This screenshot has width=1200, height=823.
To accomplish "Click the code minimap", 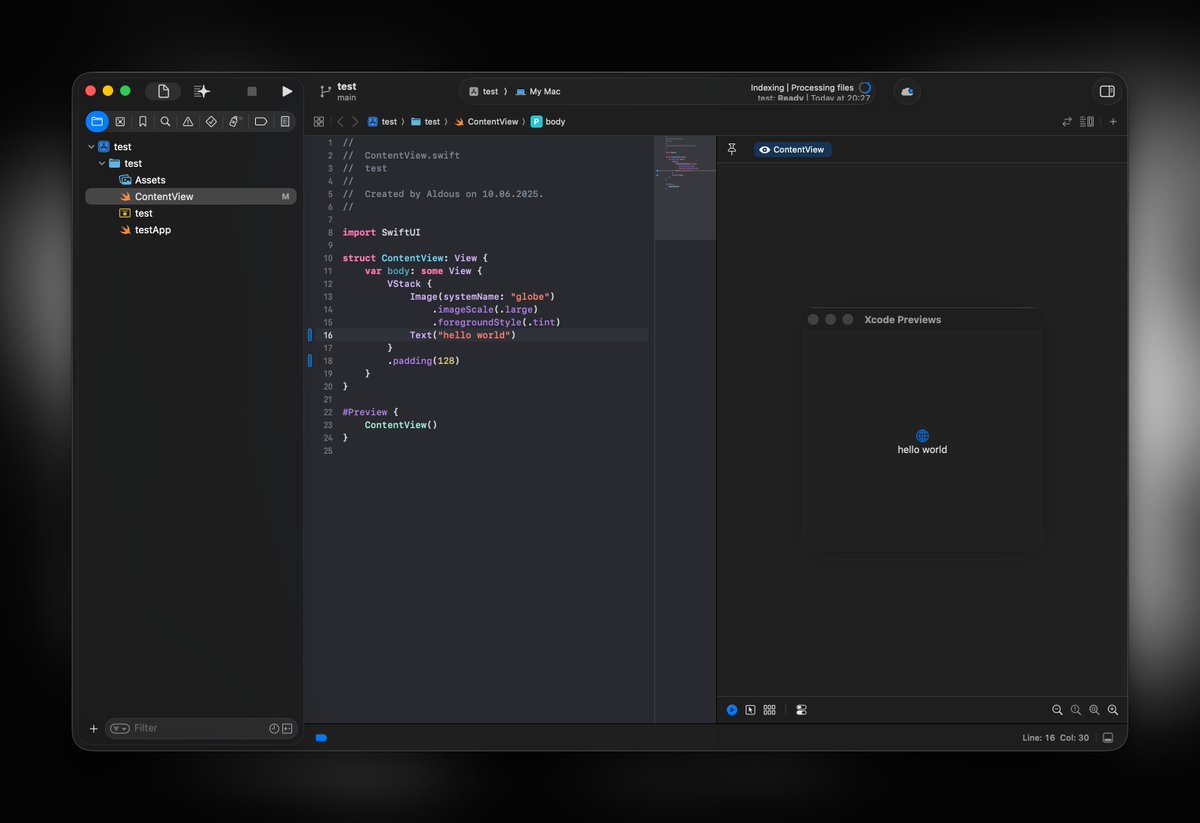I will (x=684, y=186).
